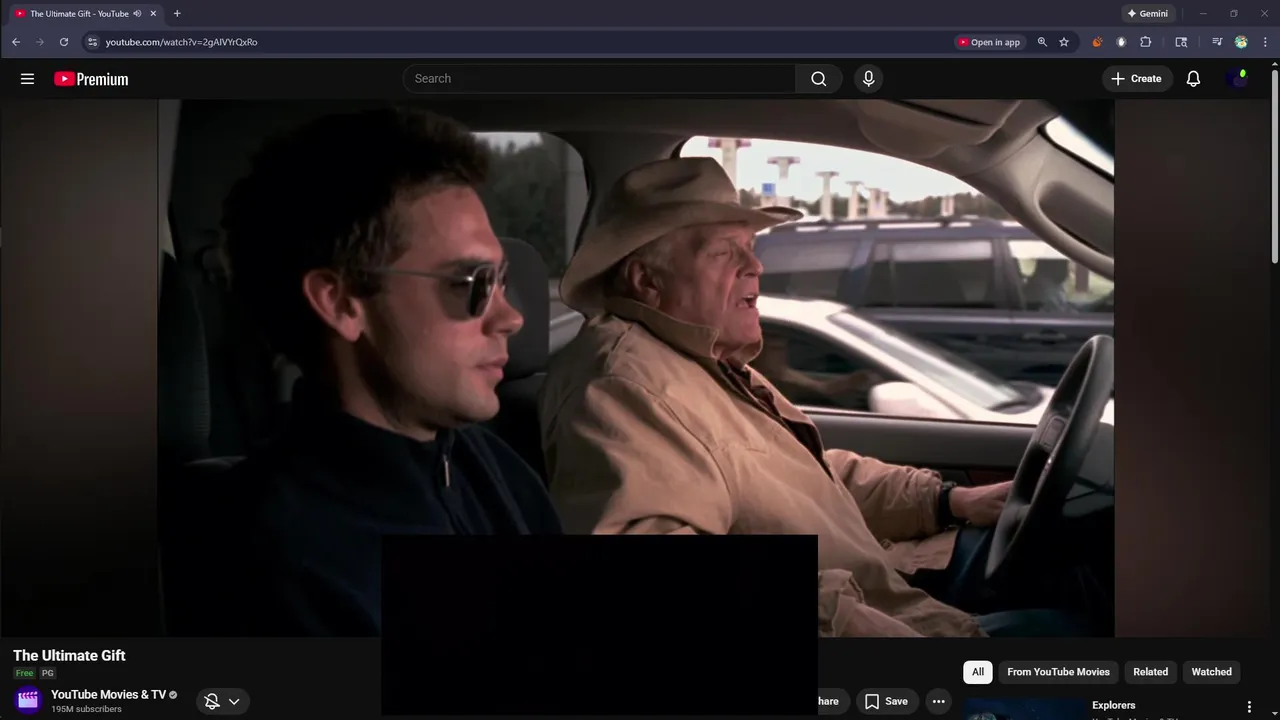Viewport: 1280px width, 720px height.
Task: Open the YouTube guide hamburger menu
Action: [x=27, y=79]
